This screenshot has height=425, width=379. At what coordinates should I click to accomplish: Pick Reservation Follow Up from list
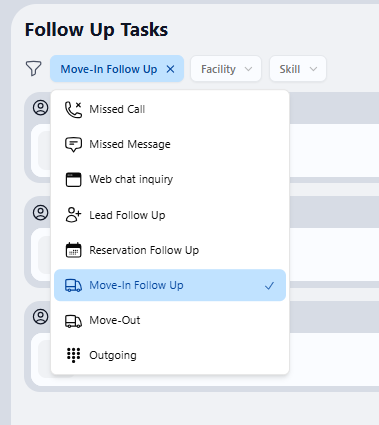click(x=170, y=250)
